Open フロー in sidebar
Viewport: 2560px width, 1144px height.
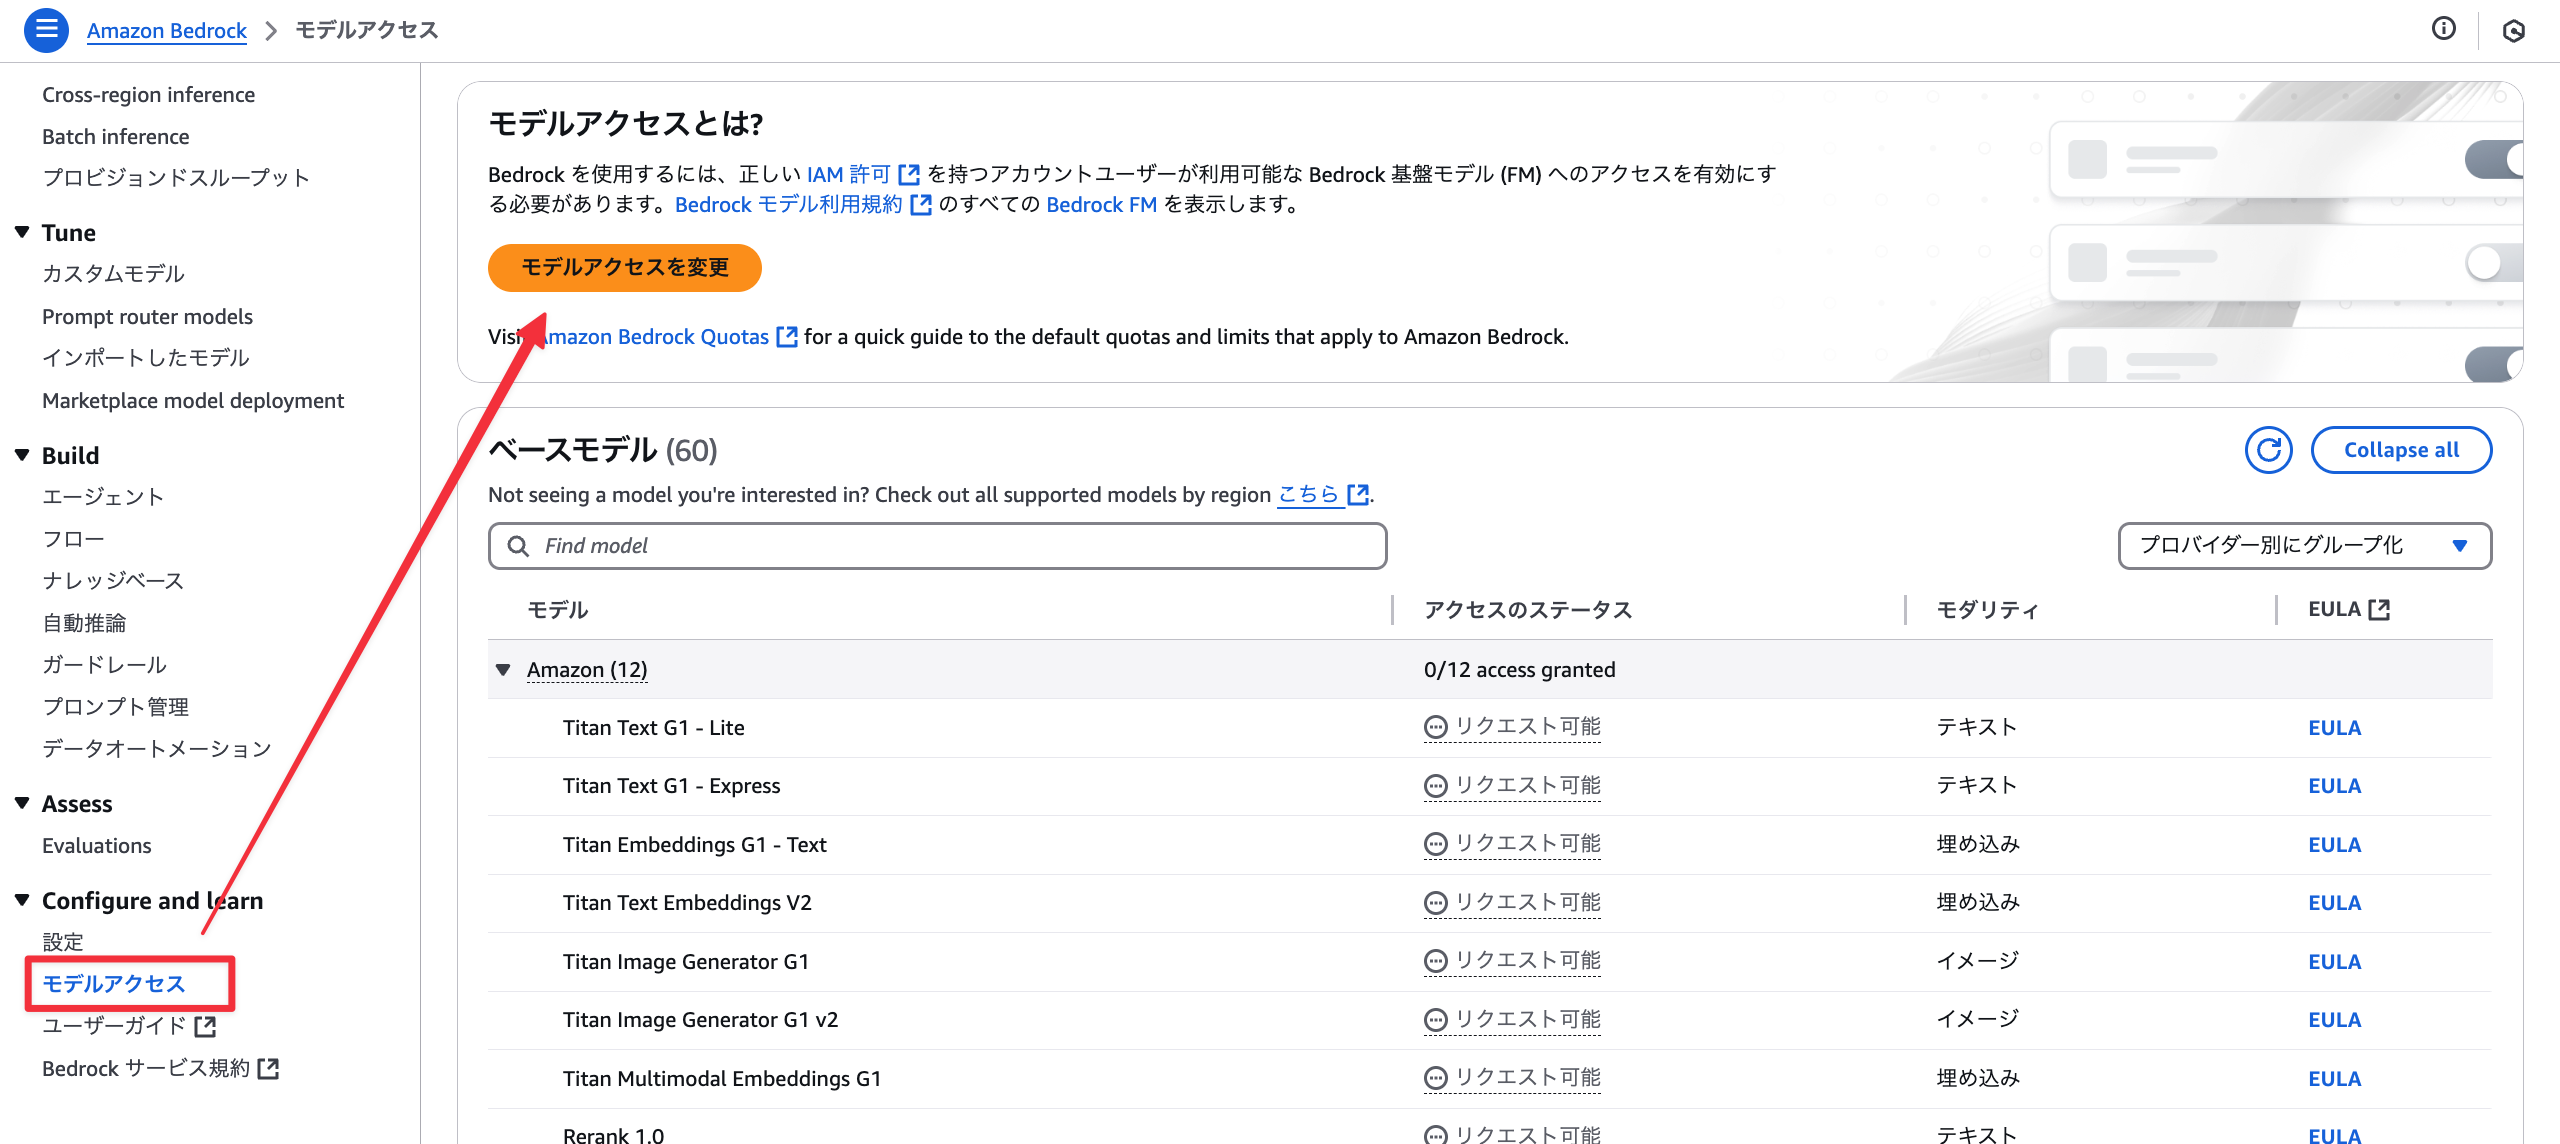tap(73, 539)
